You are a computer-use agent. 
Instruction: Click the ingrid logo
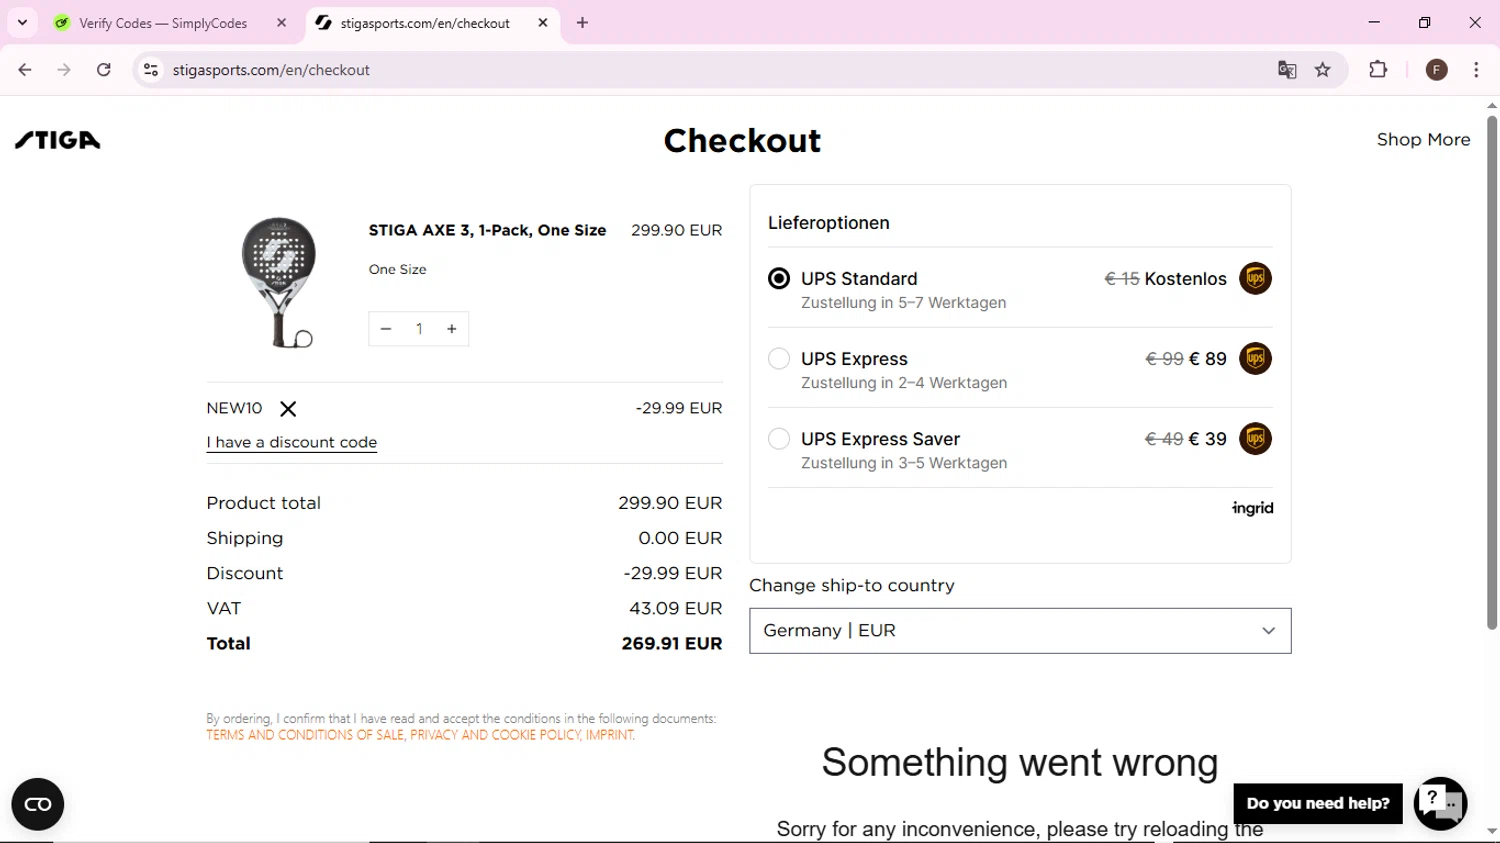click(x=1252, y=508)
